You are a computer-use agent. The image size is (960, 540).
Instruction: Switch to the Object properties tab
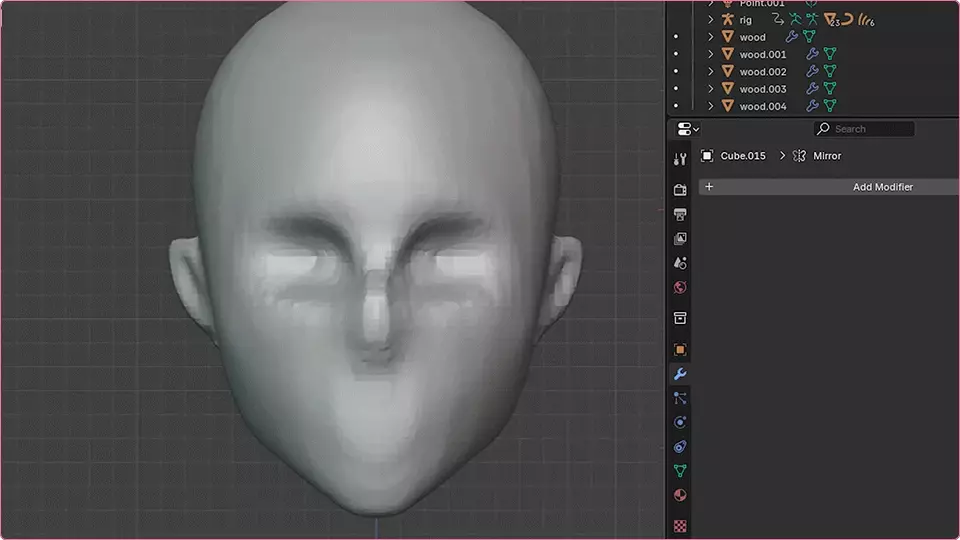click(x=680, y=350)
